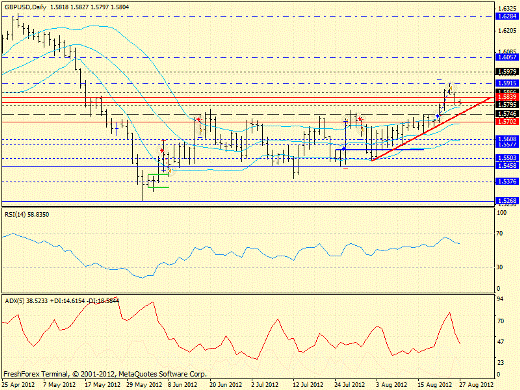Click the RSI scale value 30

coord(500,267)
